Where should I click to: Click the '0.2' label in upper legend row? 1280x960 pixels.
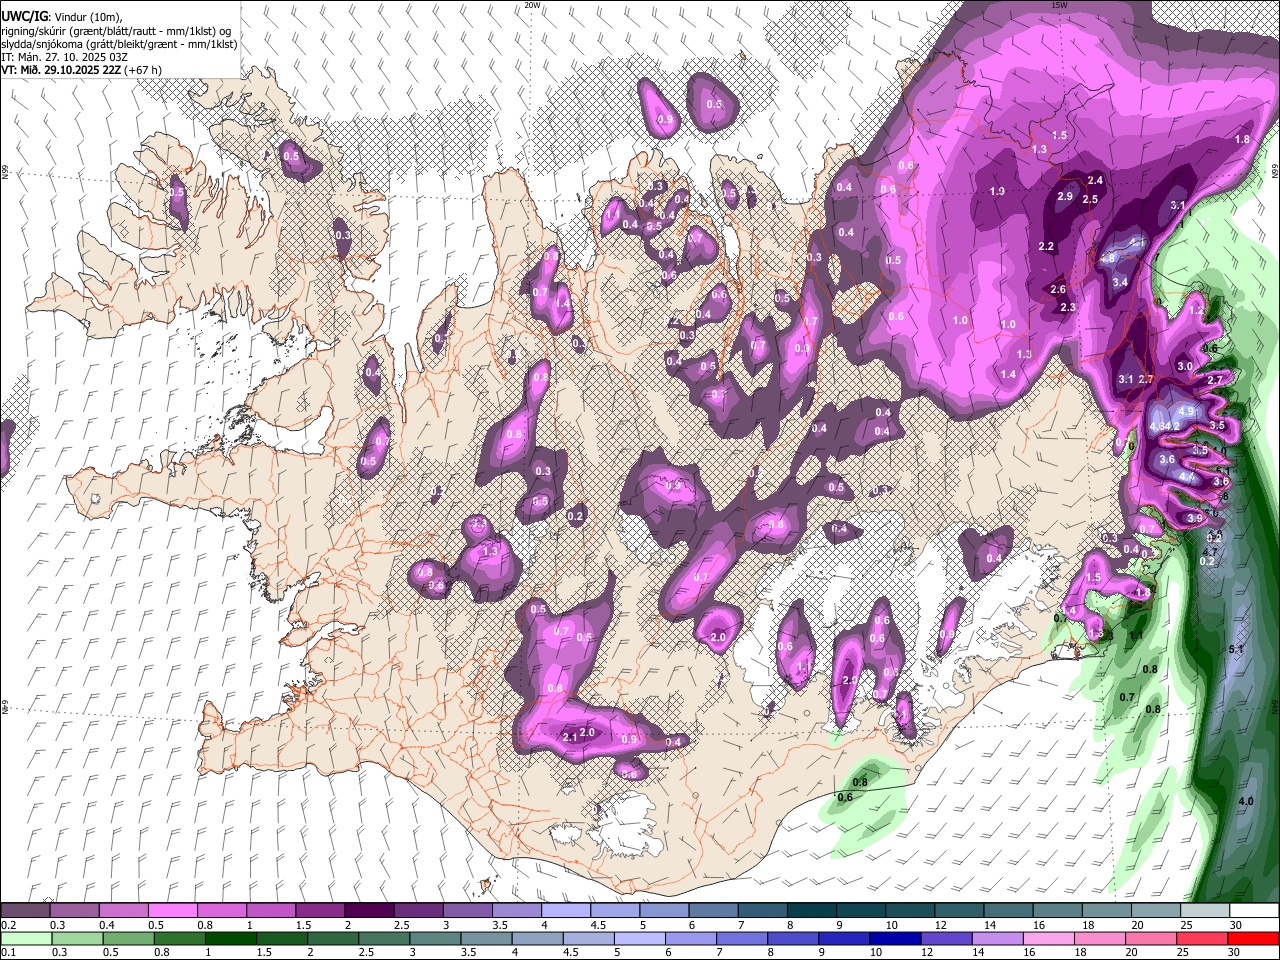(x=8, y=925)
